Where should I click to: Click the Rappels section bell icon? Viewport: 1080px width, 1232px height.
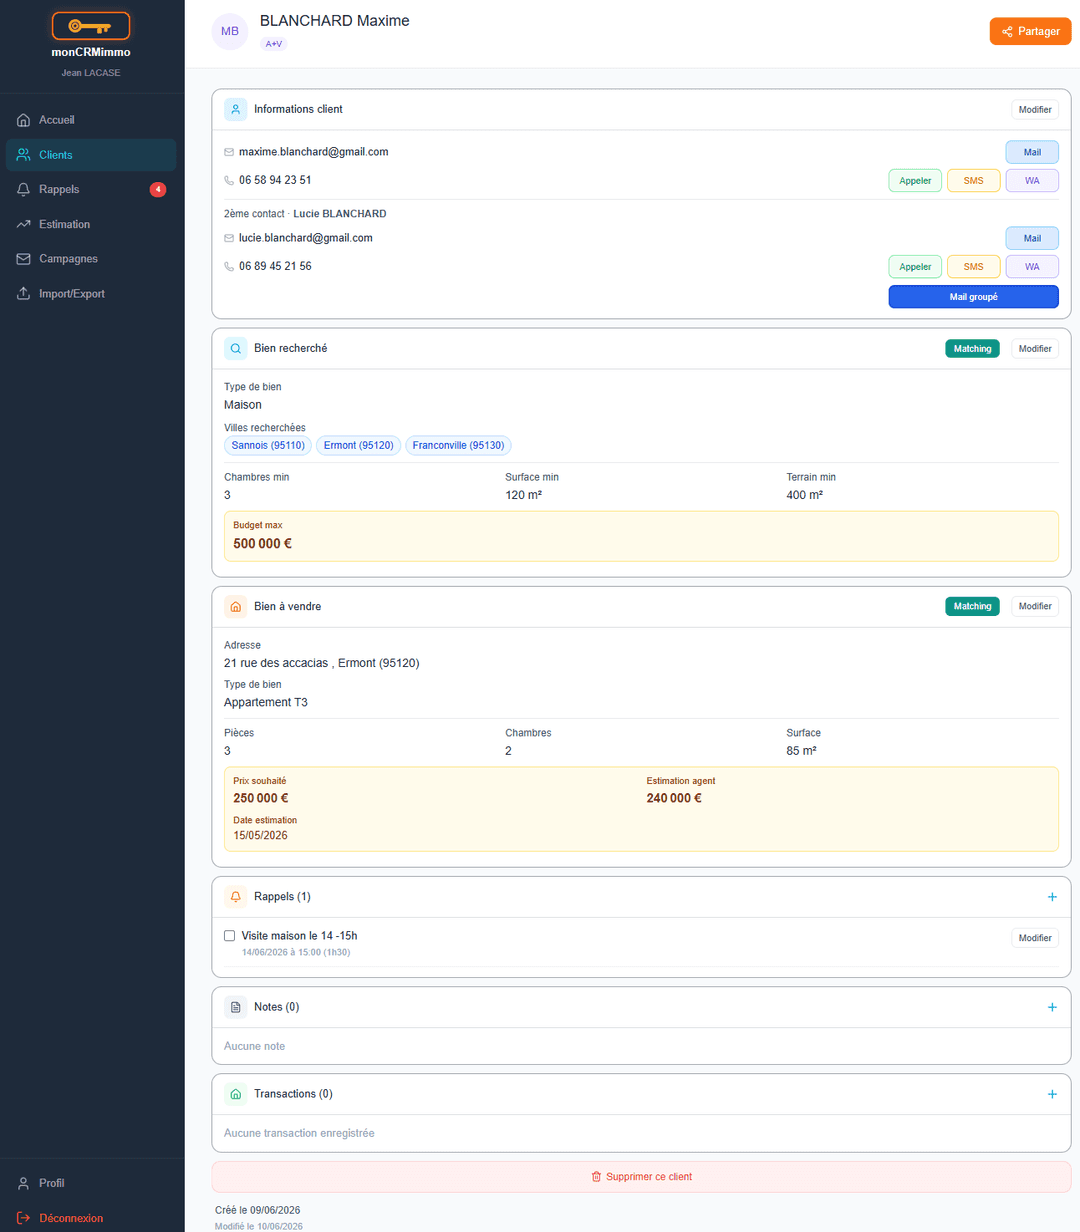235,897
